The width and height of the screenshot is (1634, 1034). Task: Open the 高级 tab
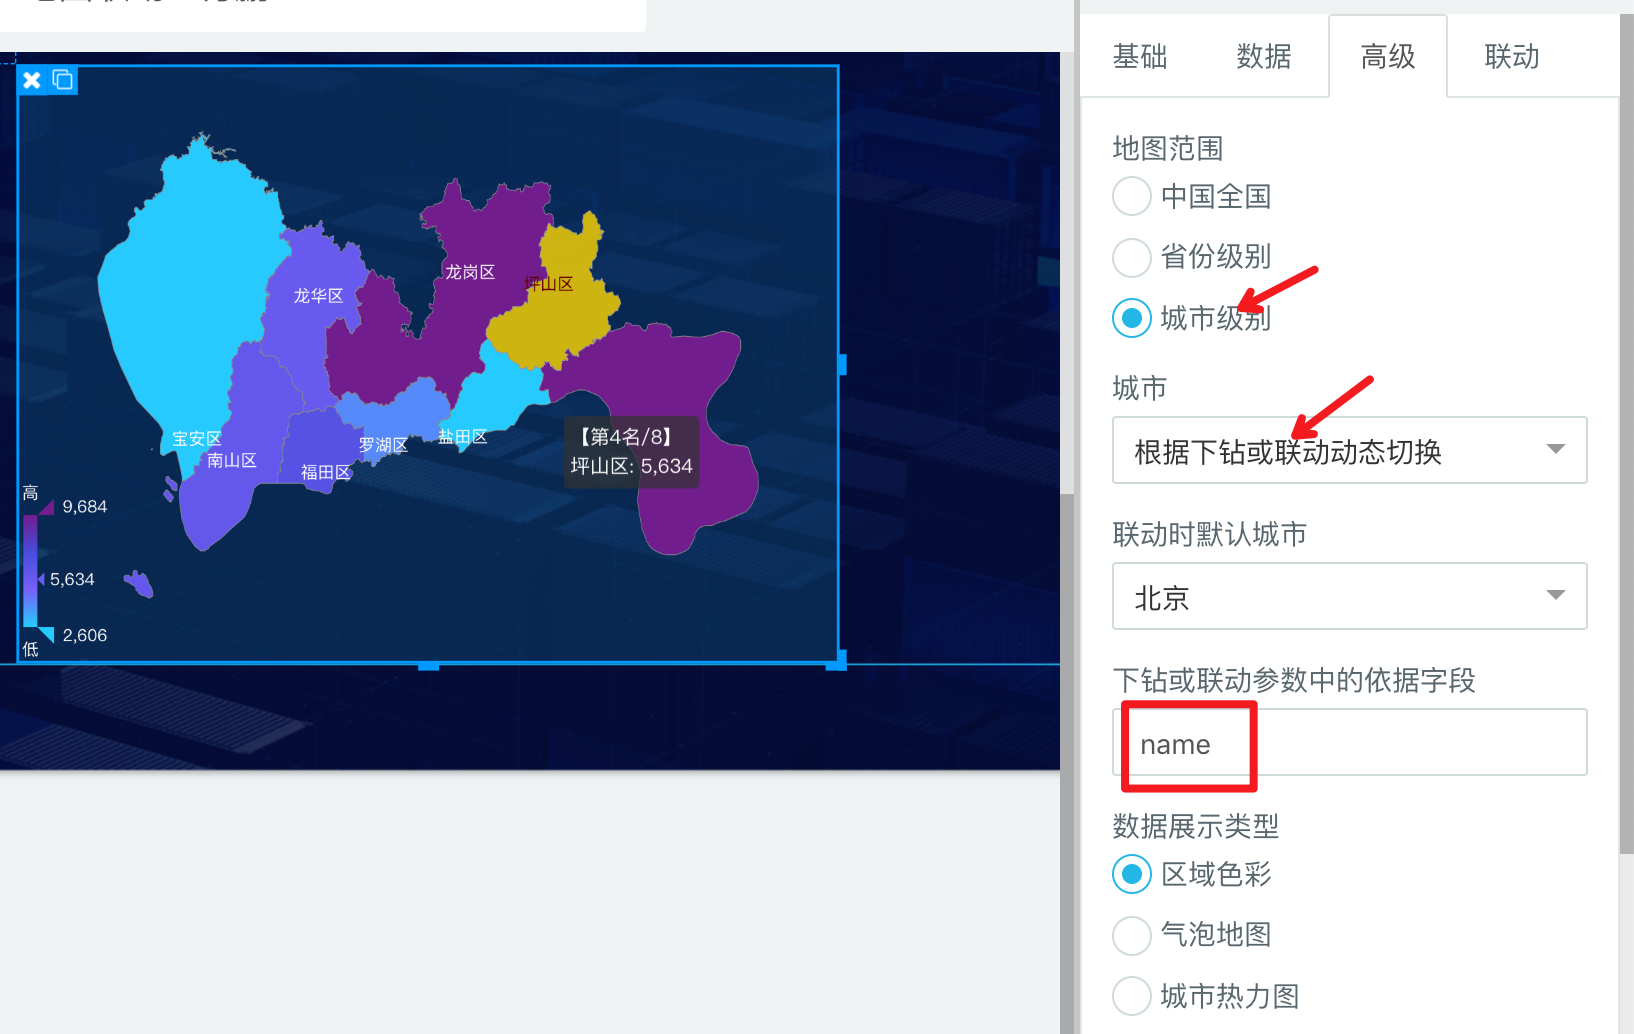(1388, 57)
